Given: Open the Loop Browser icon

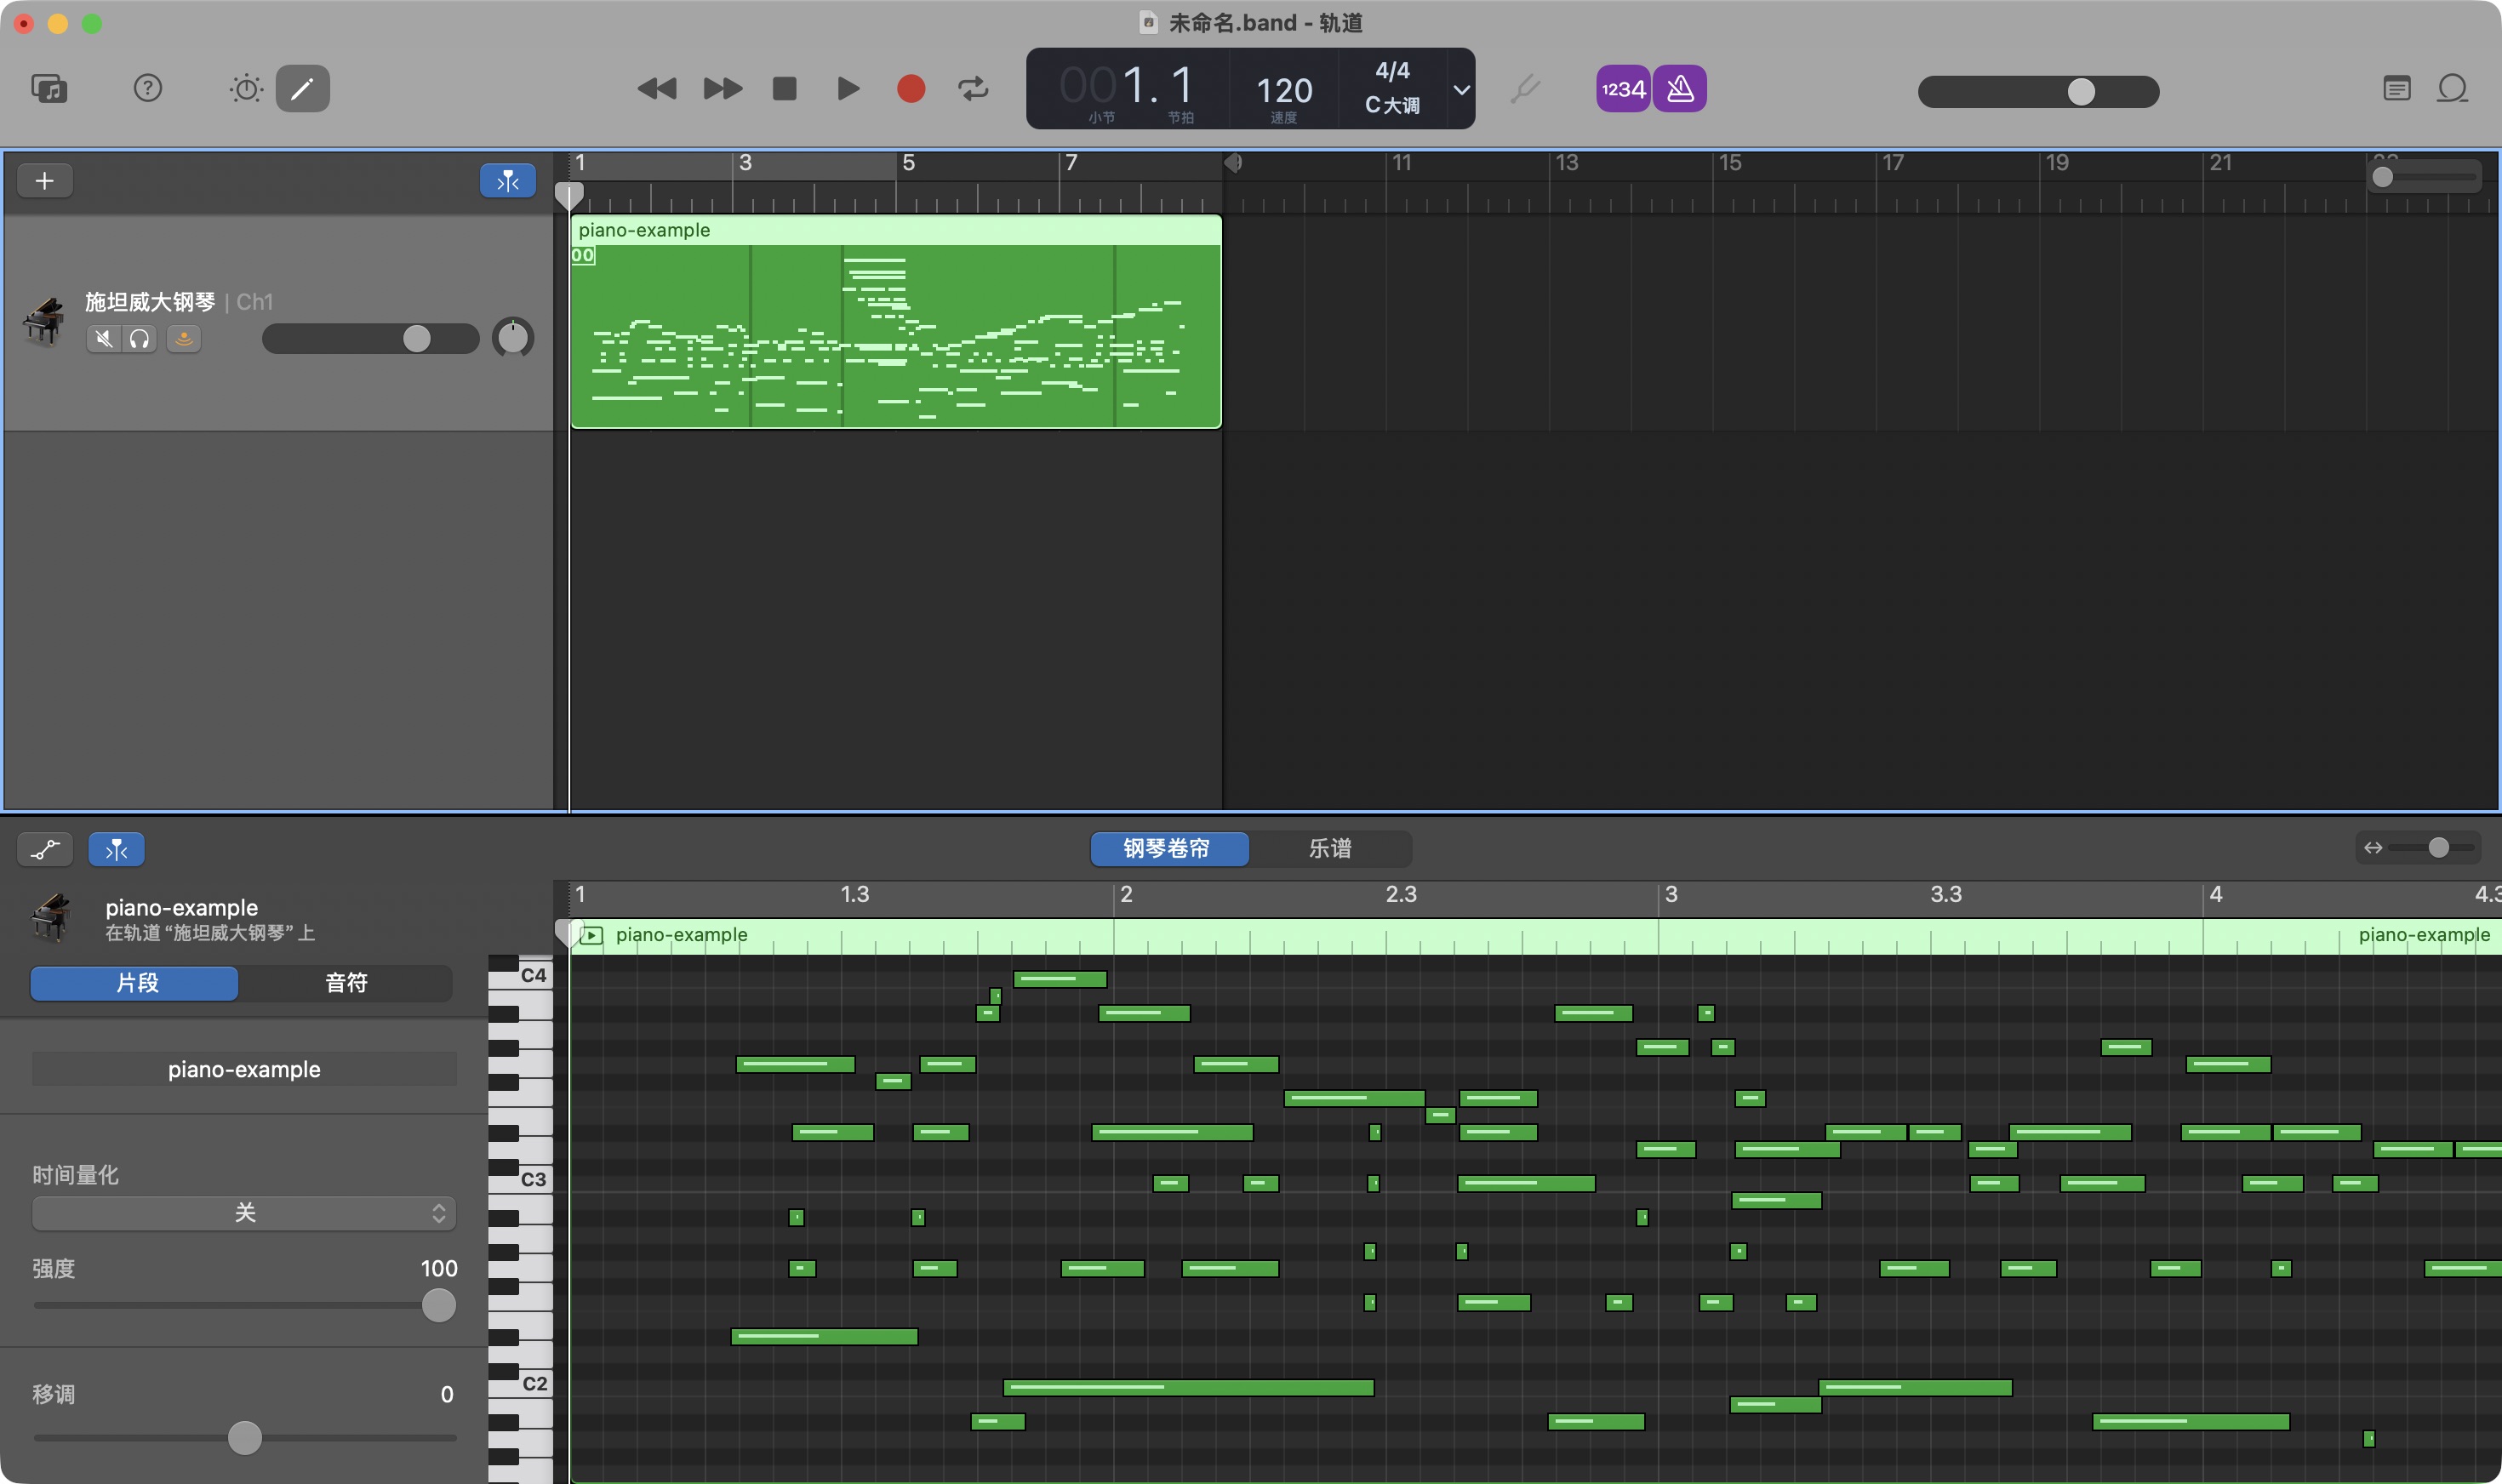Looking at the screenshot, I should (2452, 89).
